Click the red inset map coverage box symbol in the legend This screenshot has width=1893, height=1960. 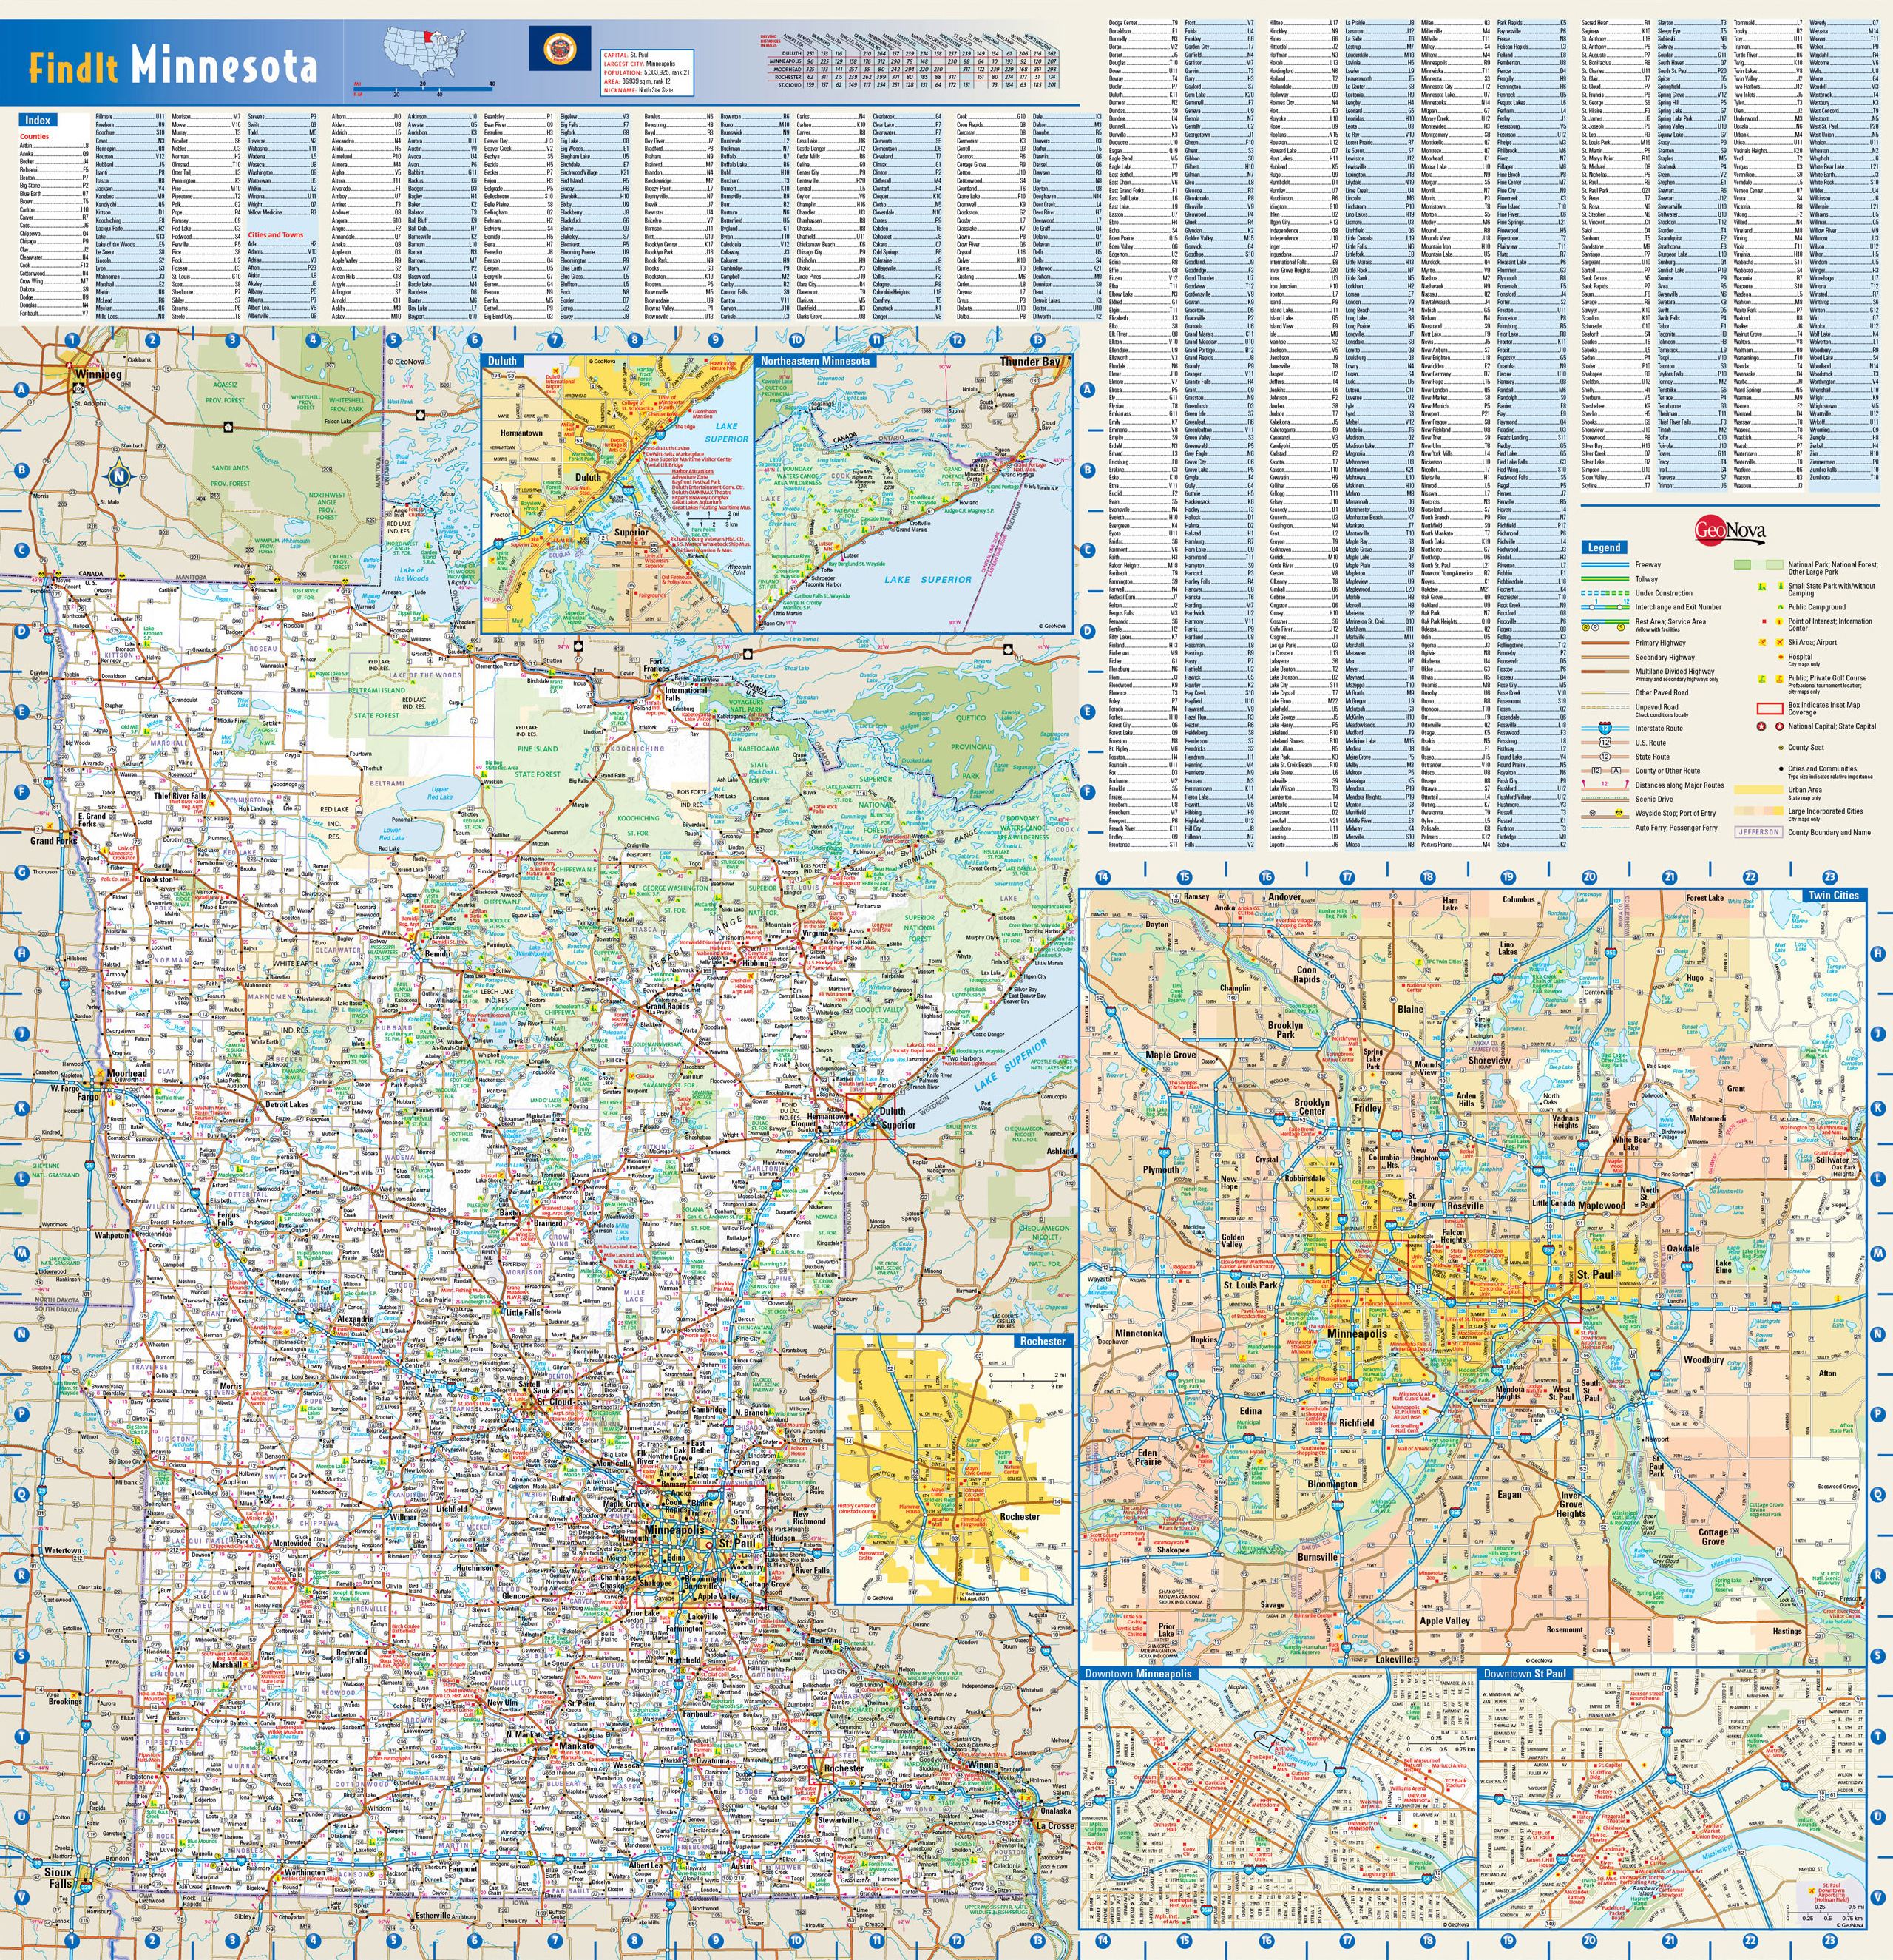point(1770,708)
